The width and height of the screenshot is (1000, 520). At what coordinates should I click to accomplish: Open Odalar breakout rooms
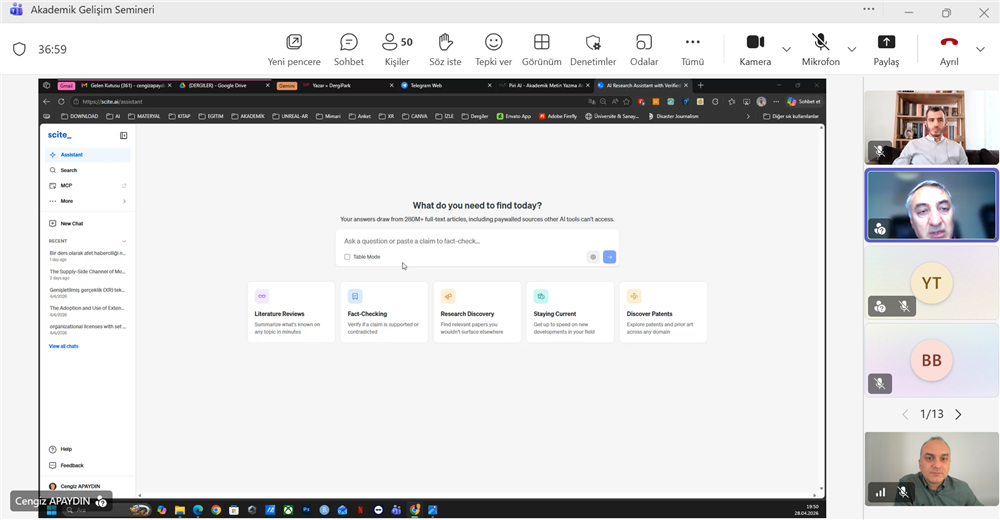pyautogui.click(x=644, y=48)
